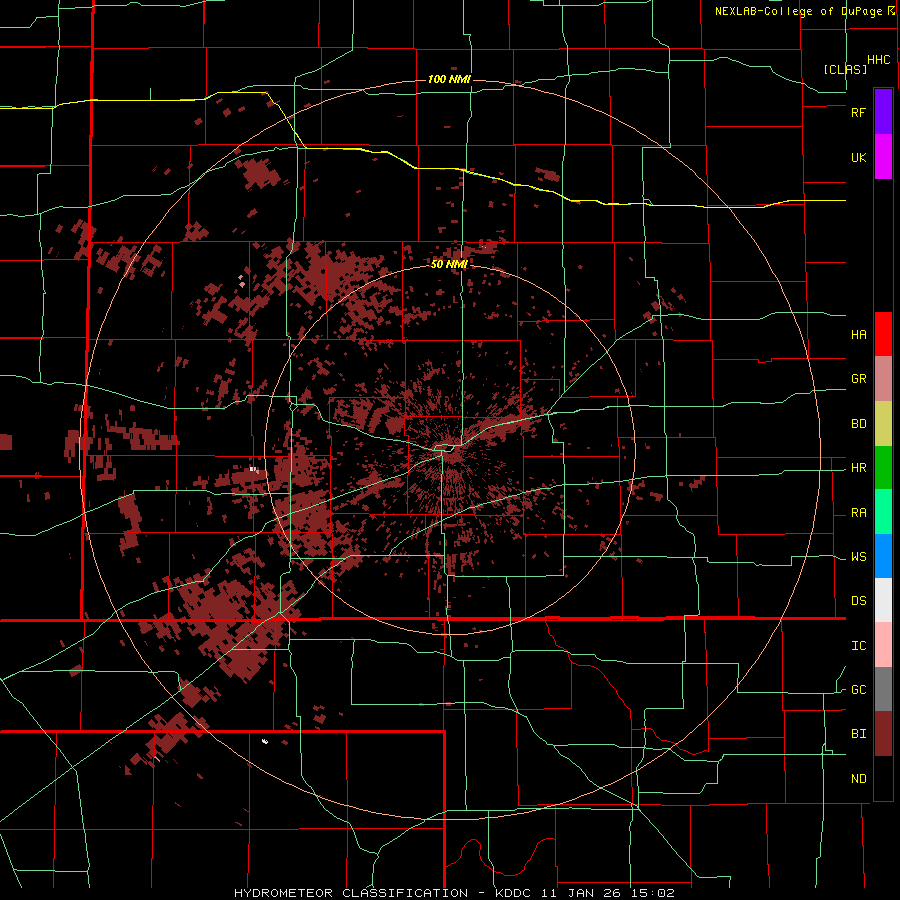This screenshot has width=900, height=900.
Task: Click the GR legend label
Action: point(858,379)
